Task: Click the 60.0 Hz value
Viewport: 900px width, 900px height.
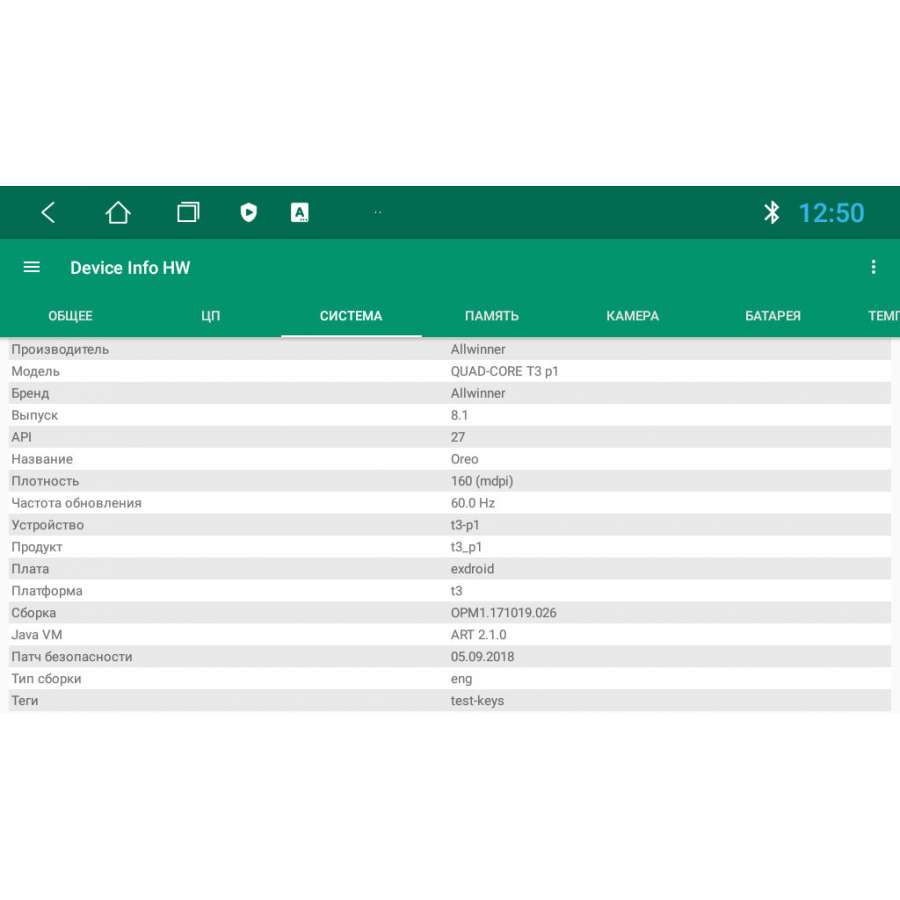Action: coord(472,503)
